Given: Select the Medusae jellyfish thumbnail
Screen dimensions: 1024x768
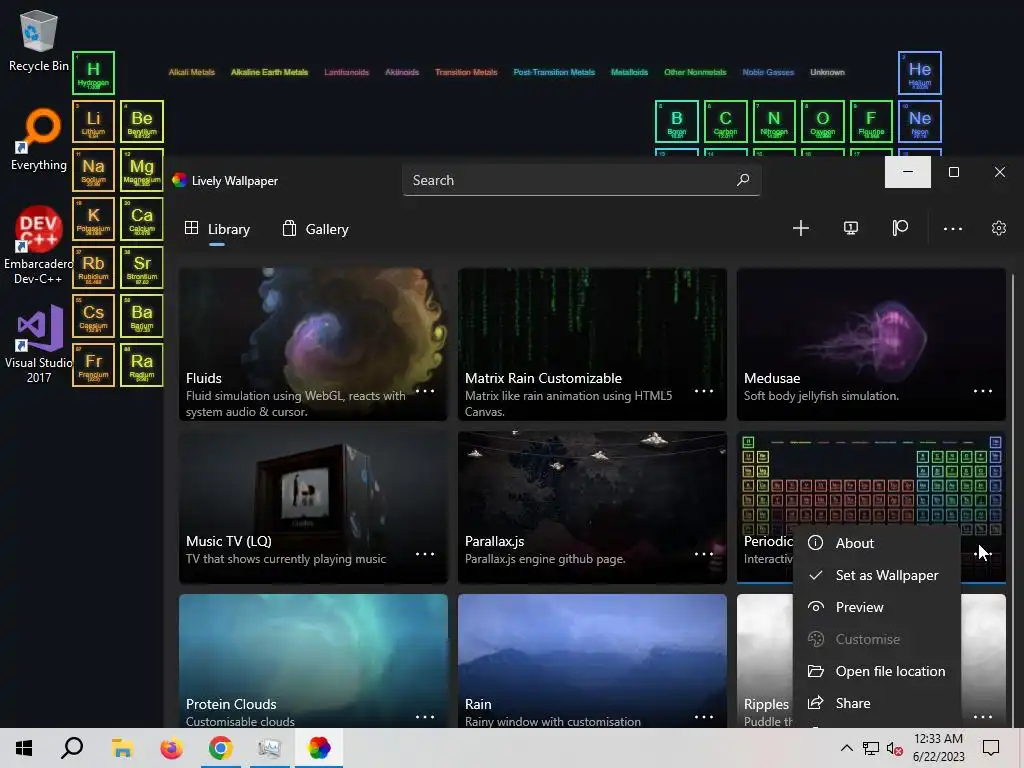Looking at the screenshot, I should point(871,344).
